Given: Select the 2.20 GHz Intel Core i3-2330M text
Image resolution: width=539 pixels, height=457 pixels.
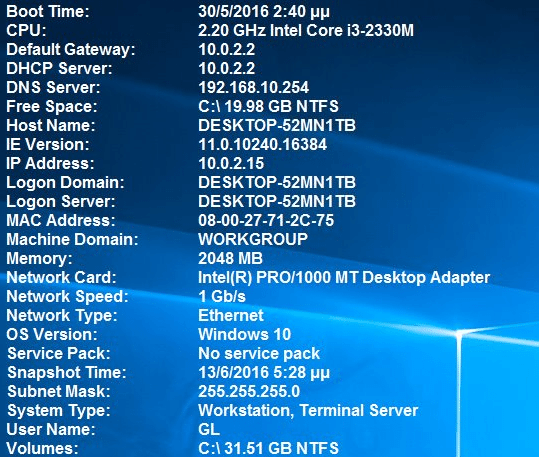Looking at the screenshot, I should (306, 31).
